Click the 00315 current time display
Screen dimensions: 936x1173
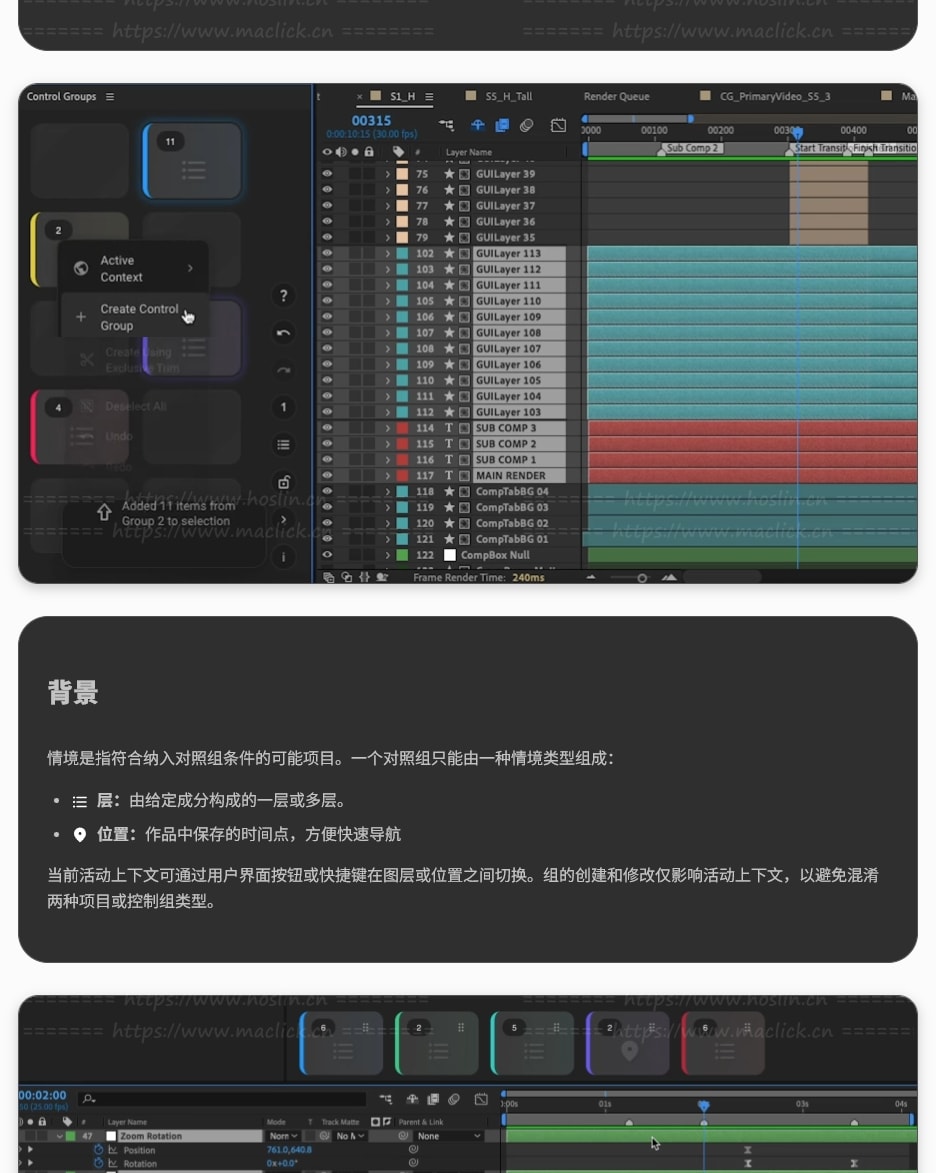pyautogui.click(x=371, y=120)
